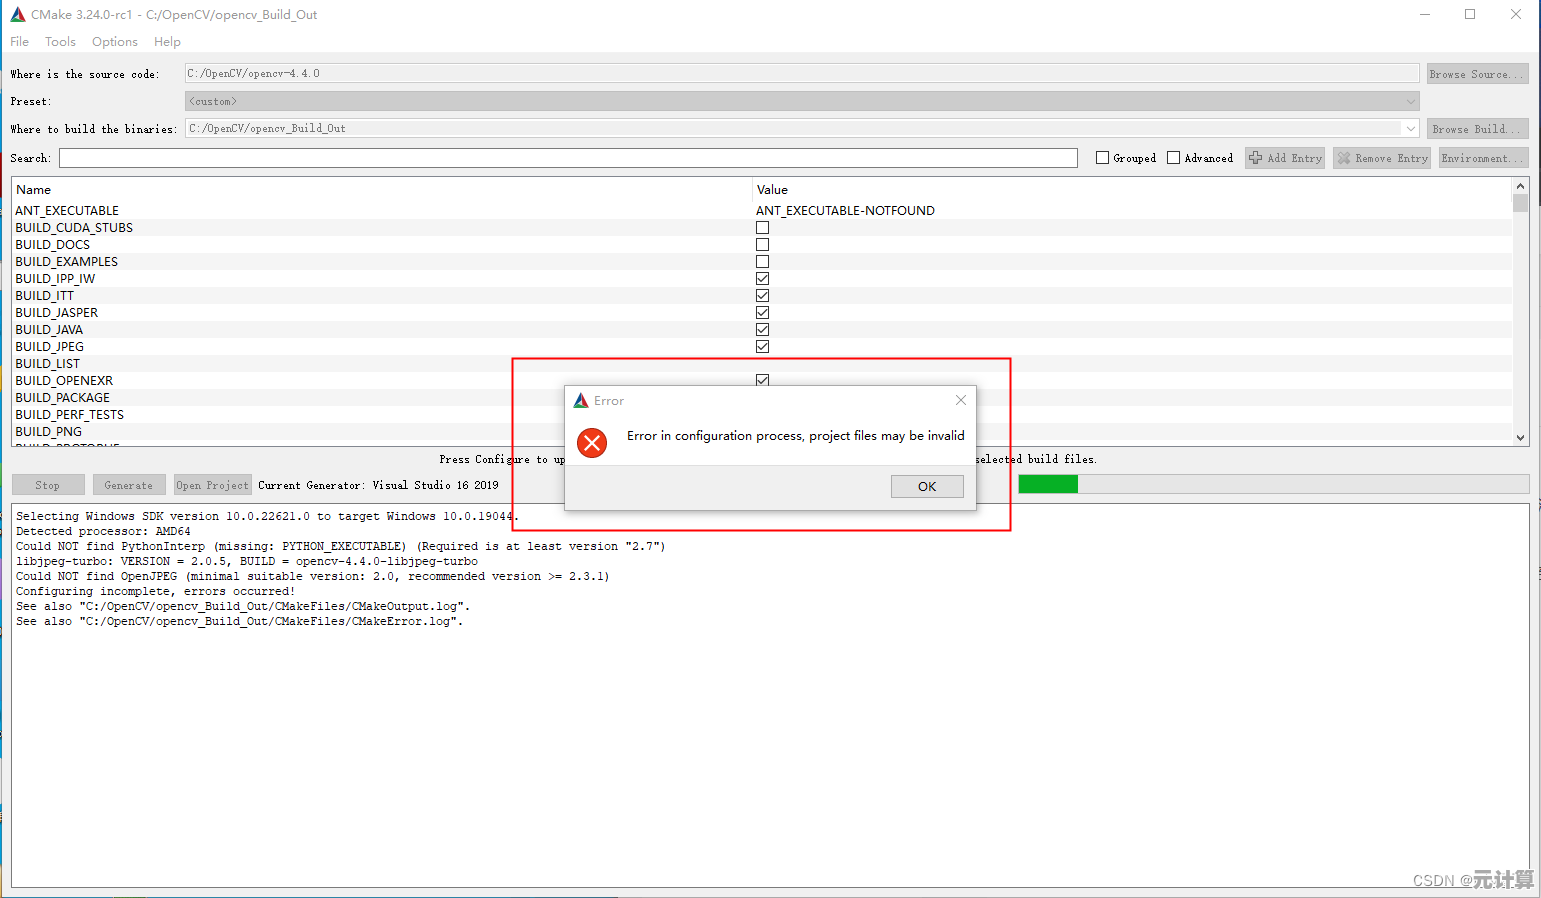Click the Add Entry plus icon

point(1256,158)
